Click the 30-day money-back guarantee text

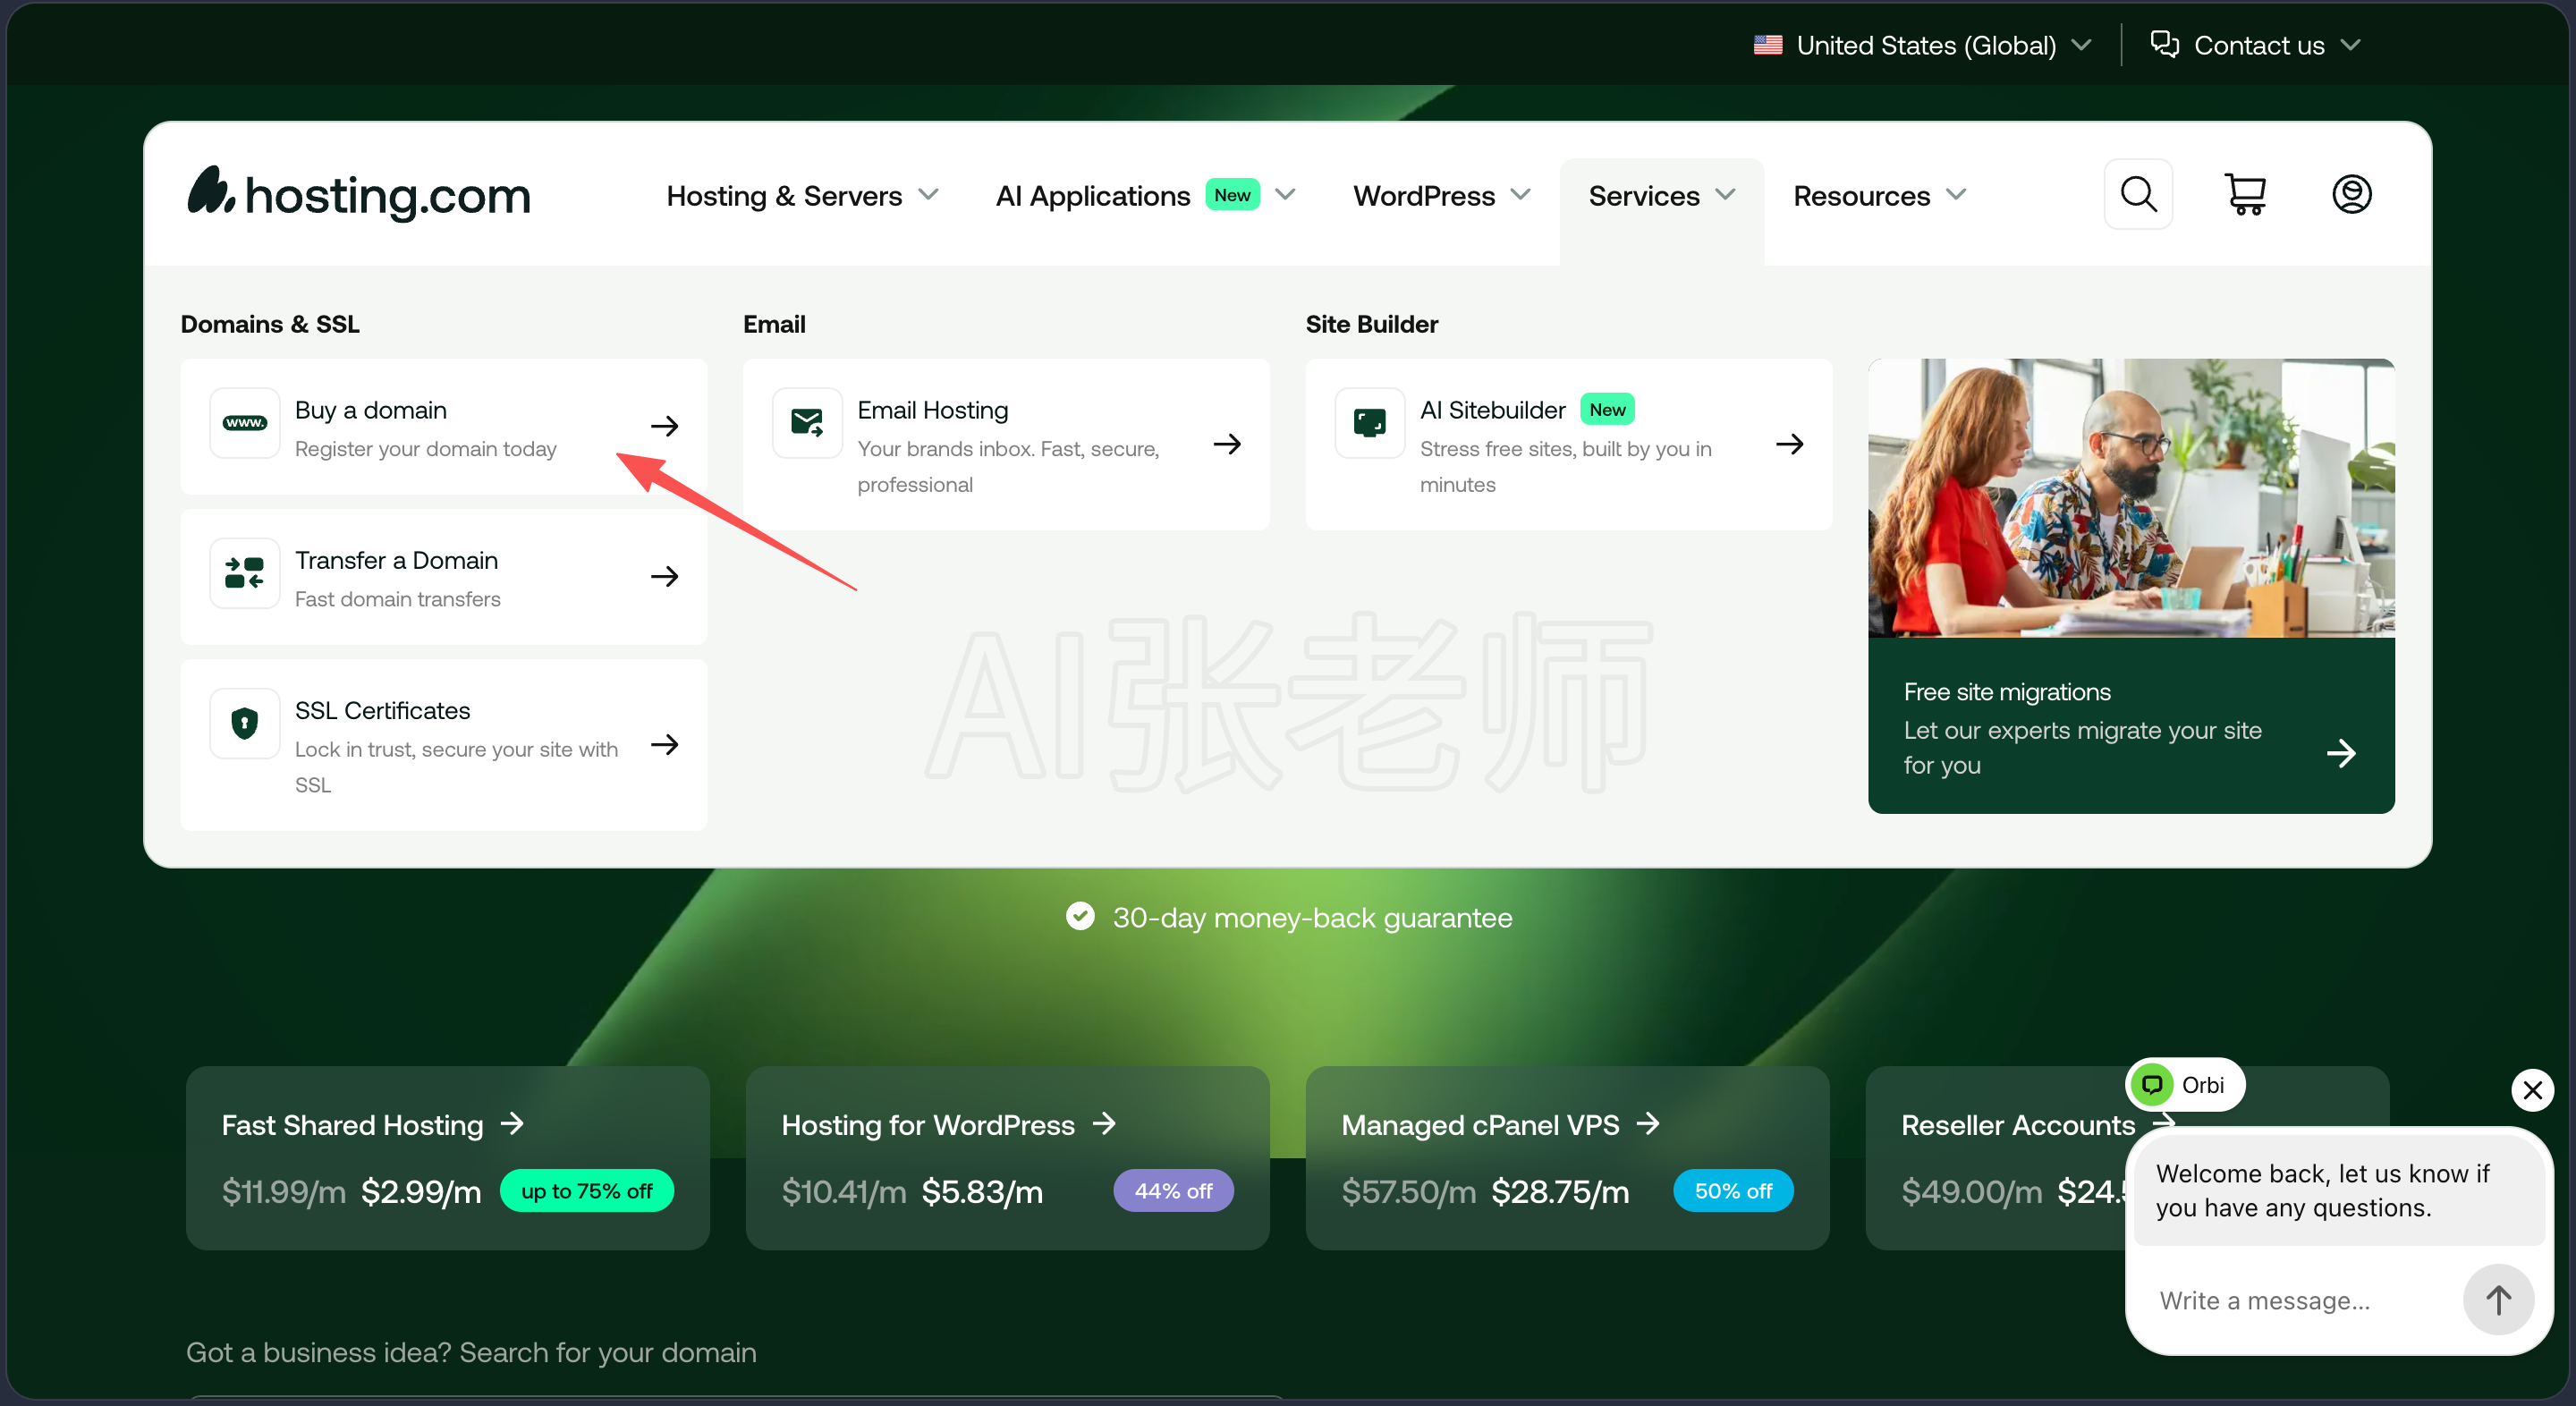1312,917
